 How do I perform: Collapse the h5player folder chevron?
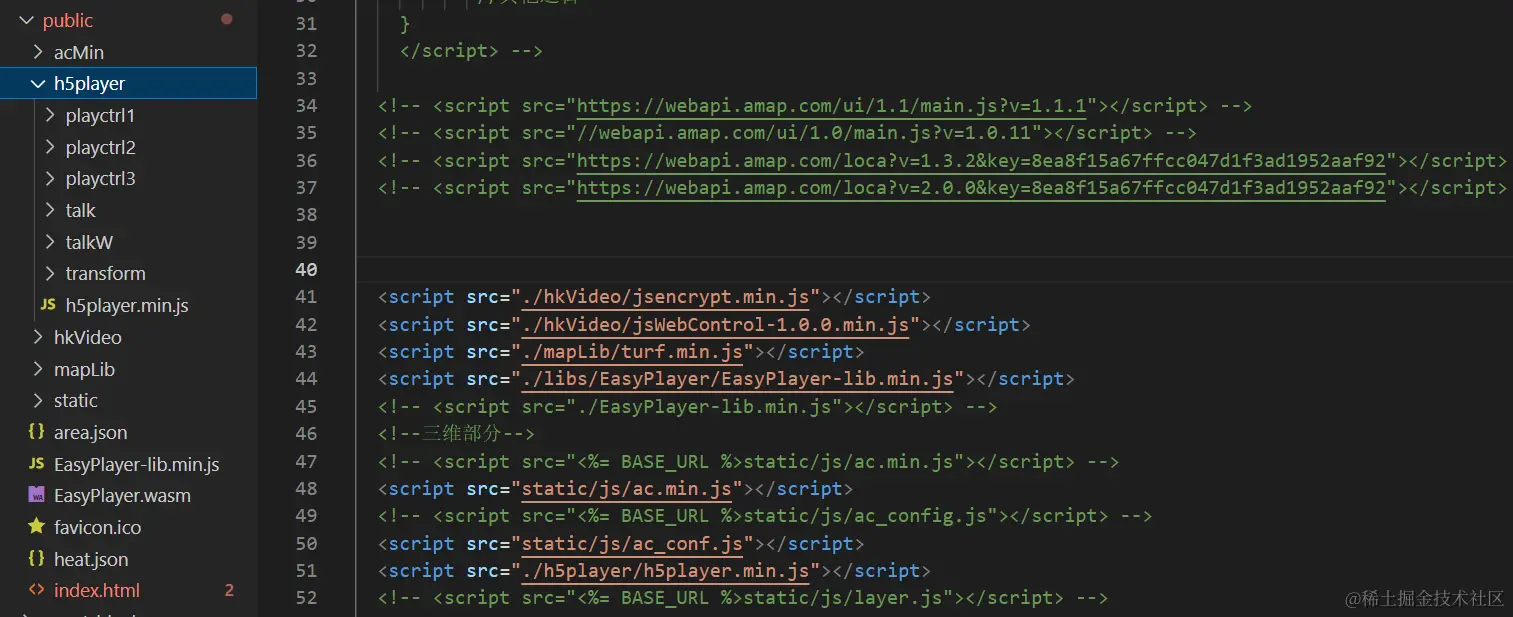pos(38,84)
